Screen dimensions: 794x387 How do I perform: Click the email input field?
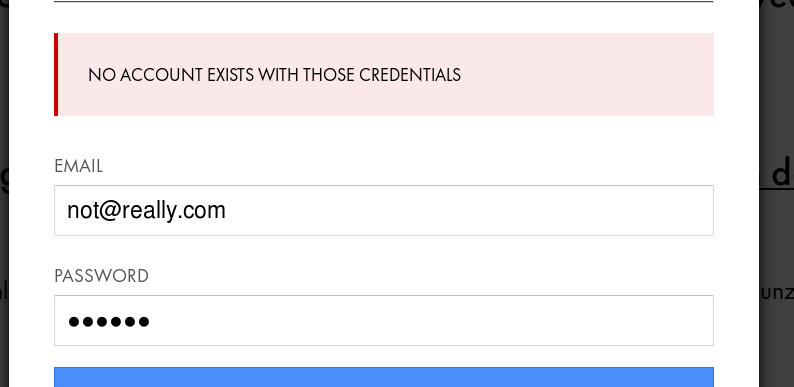click(x=384, y=210)
